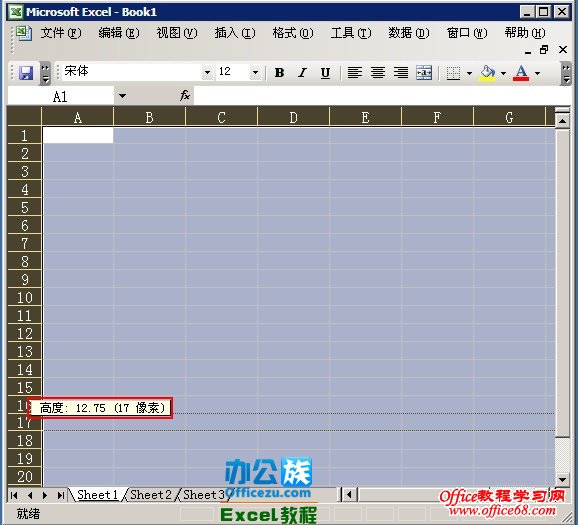Click vertical scrollbar up arrow
This screenshot has width=578, height=525.
(x=563, y=121)
